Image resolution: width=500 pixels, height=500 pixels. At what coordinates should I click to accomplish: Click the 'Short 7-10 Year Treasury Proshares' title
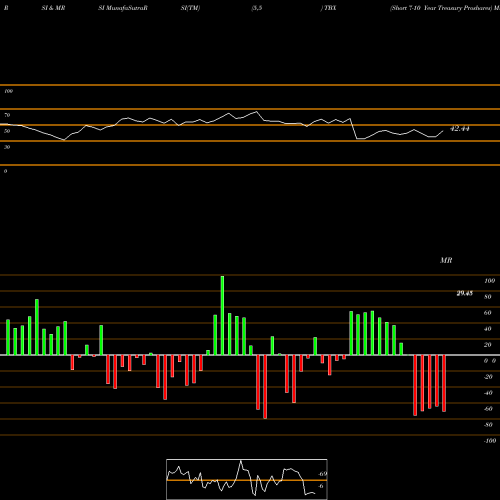(441, 8)
